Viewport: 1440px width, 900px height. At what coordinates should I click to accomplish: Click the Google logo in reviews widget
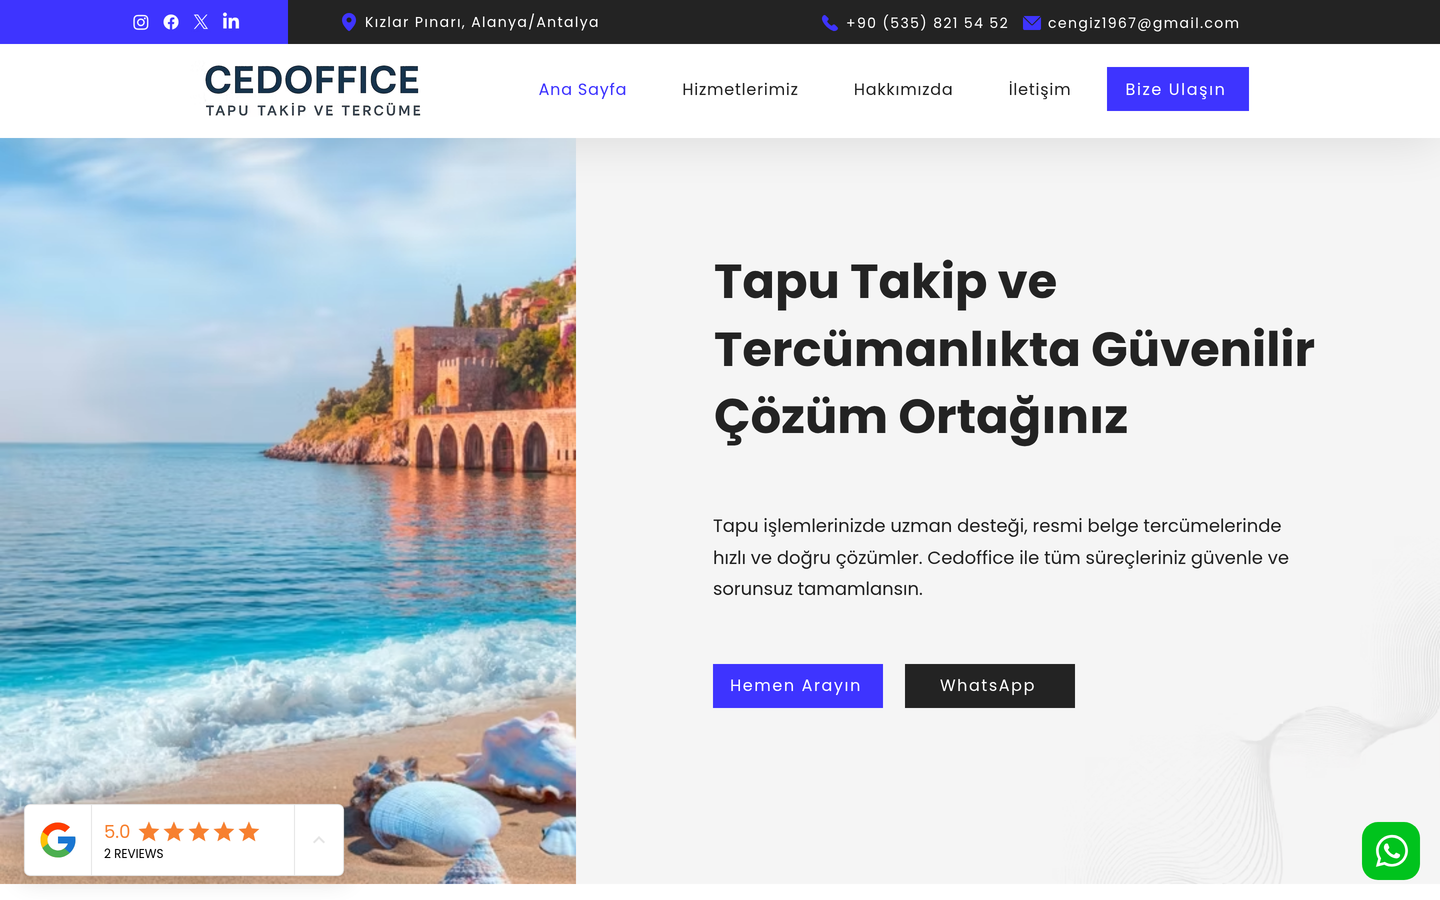(x=58, y=840)
